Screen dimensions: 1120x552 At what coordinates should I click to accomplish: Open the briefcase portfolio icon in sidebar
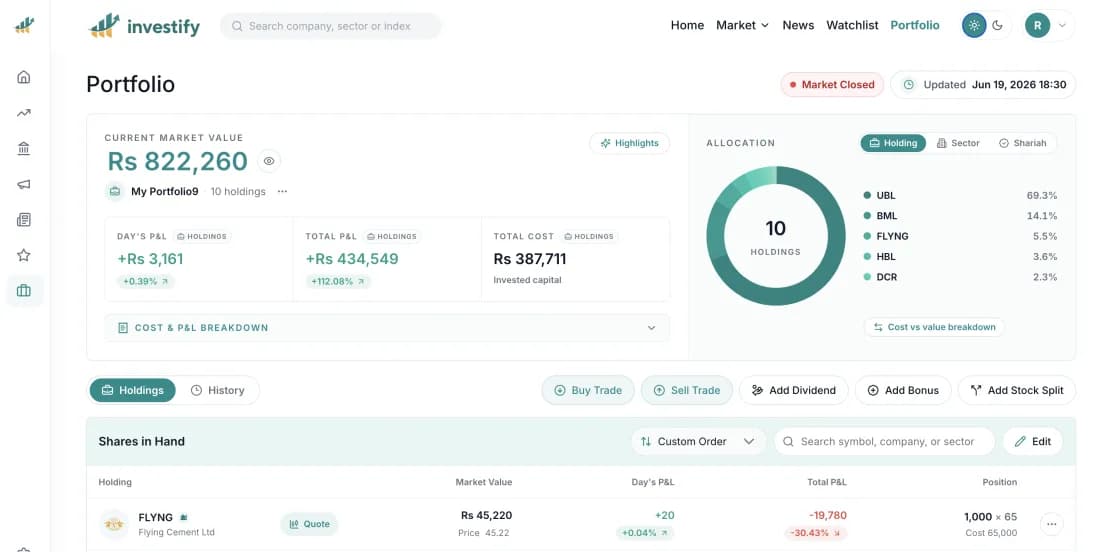click(24, 291)
